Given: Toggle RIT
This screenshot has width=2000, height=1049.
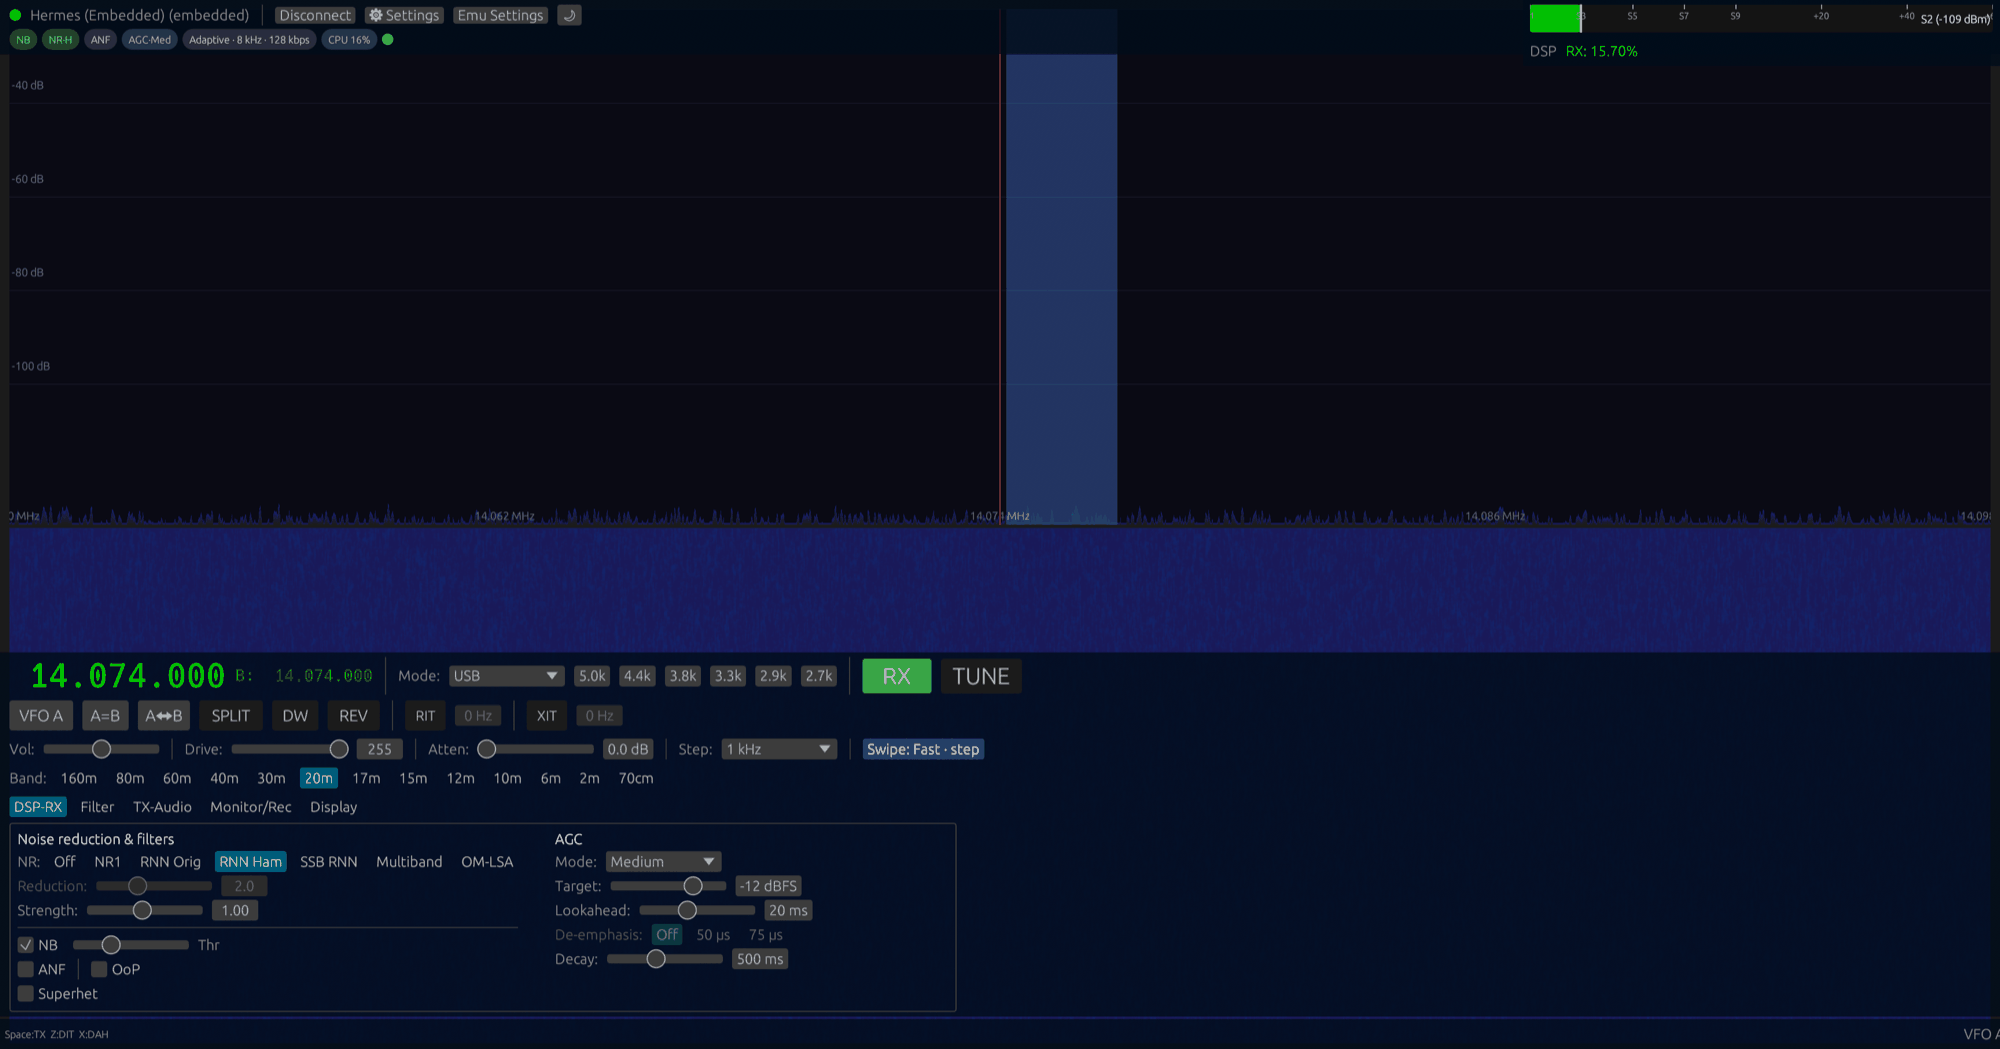Looking at the screenshot, I should tap(425, 716).
